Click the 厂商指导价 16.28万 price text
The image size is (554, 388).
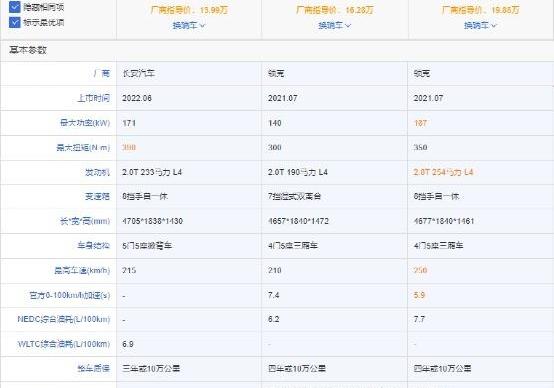pyautogui.click(x=335, y=10)
